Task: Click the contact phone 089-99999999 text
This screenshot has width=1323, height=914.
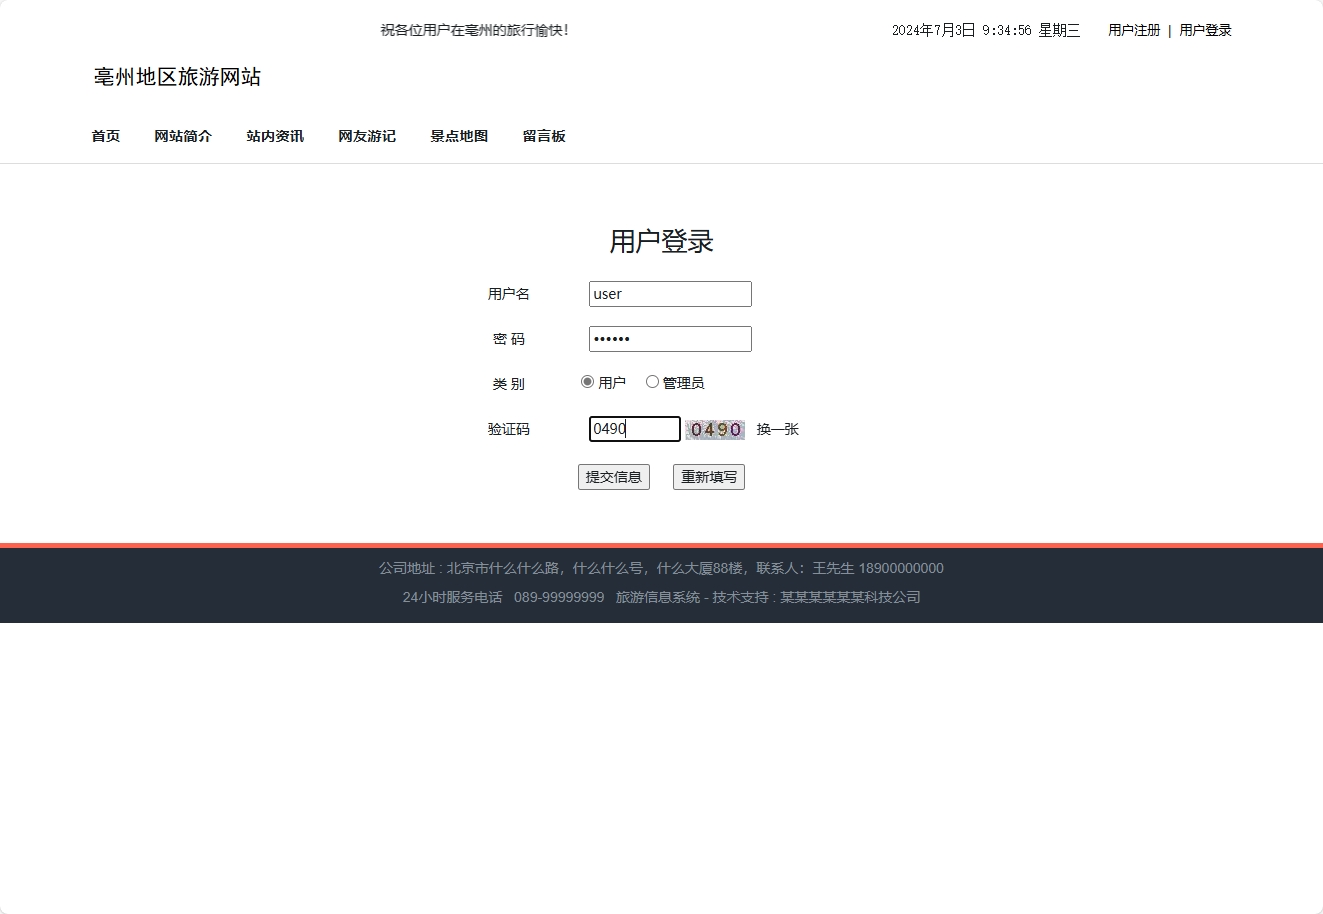Action: coord(559,597)
